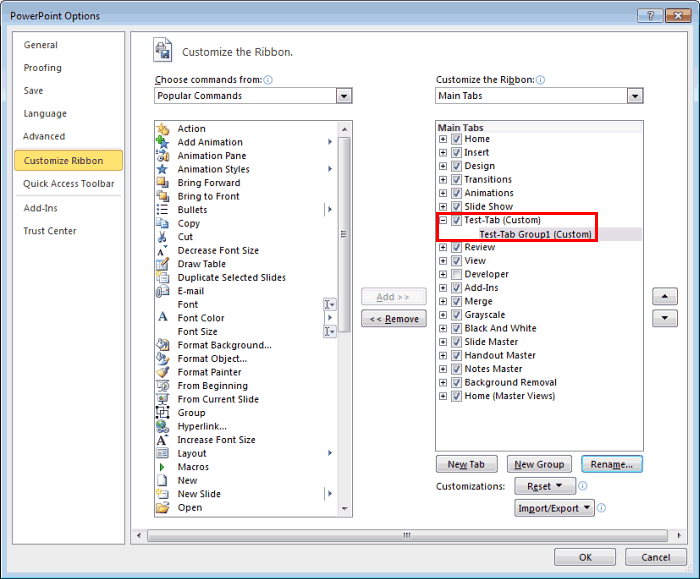Image resolution: width=700 pixels, height=579 pixels.
Task: Uncheck the Review tab checkbox
Action: point(456,247)
